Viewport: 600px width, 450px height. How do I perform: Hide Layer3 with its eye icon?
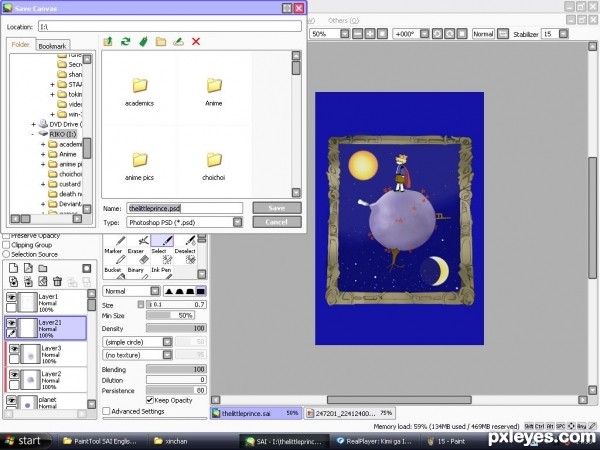click(x=14, y=349)
